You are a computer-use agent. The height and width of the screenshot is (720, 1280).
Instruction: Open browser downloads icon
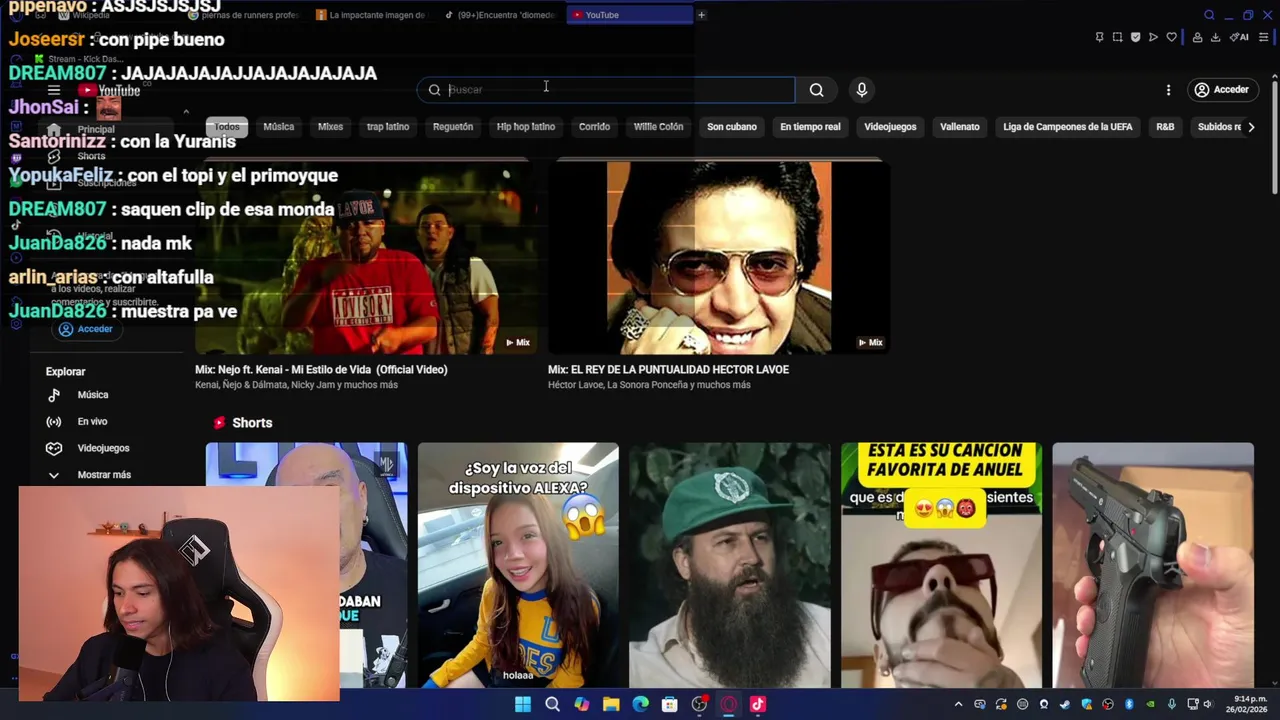tap(1215, 37)
